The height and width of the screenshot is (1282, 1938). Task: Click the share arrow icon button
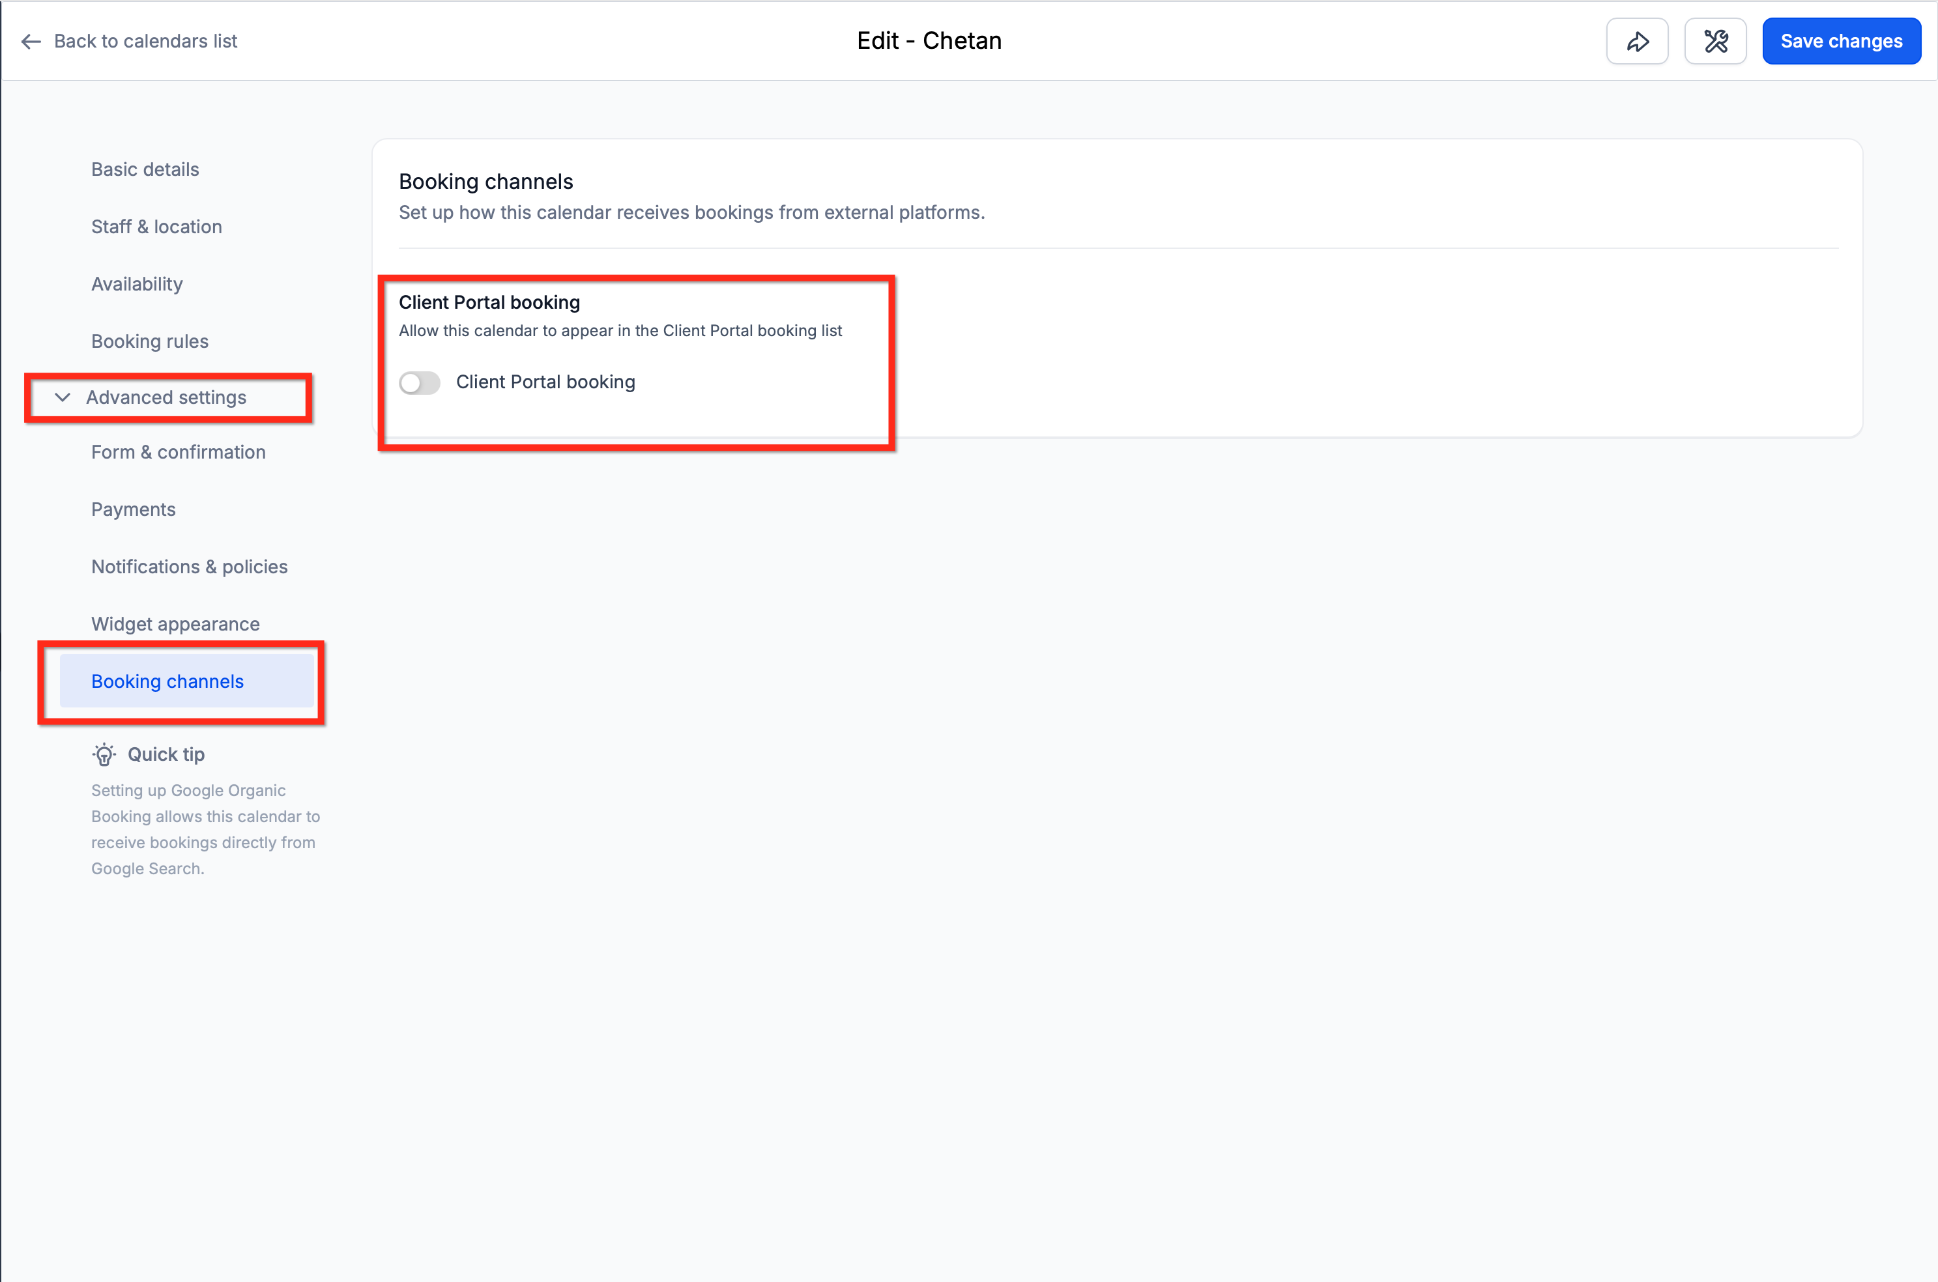[1637, 41]
